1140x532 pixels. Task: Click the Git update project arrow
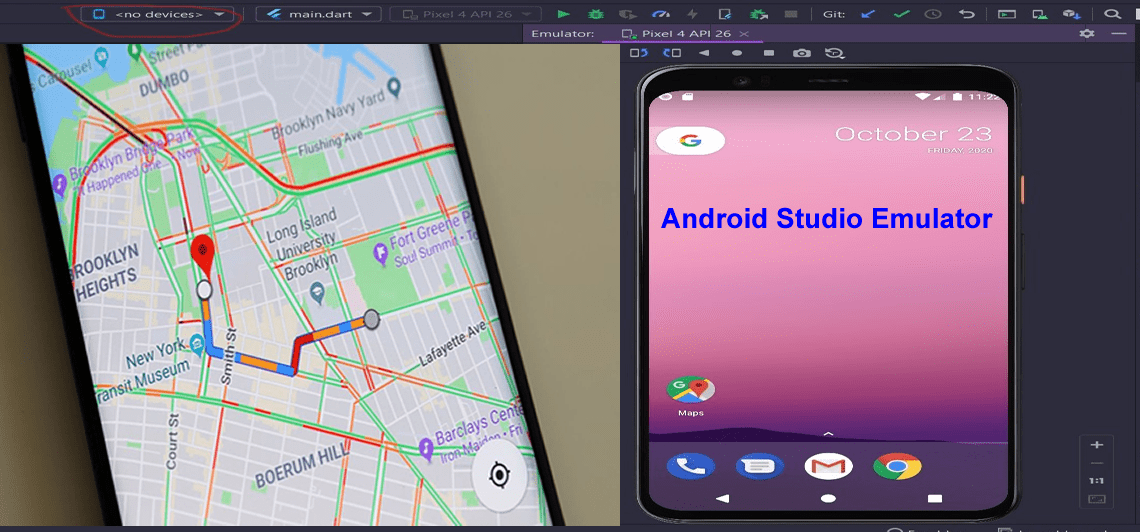pyautogui.click(x=868, y=15)
